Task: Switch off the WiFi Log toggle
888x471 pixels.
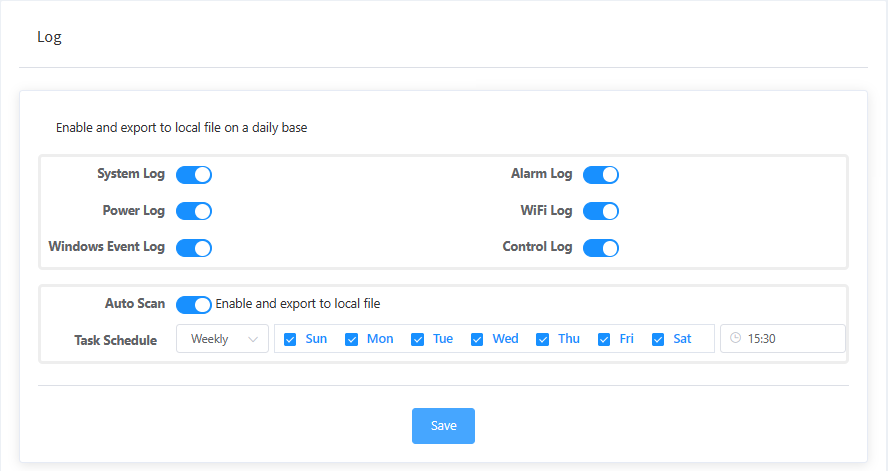Action: click(601, 211)
